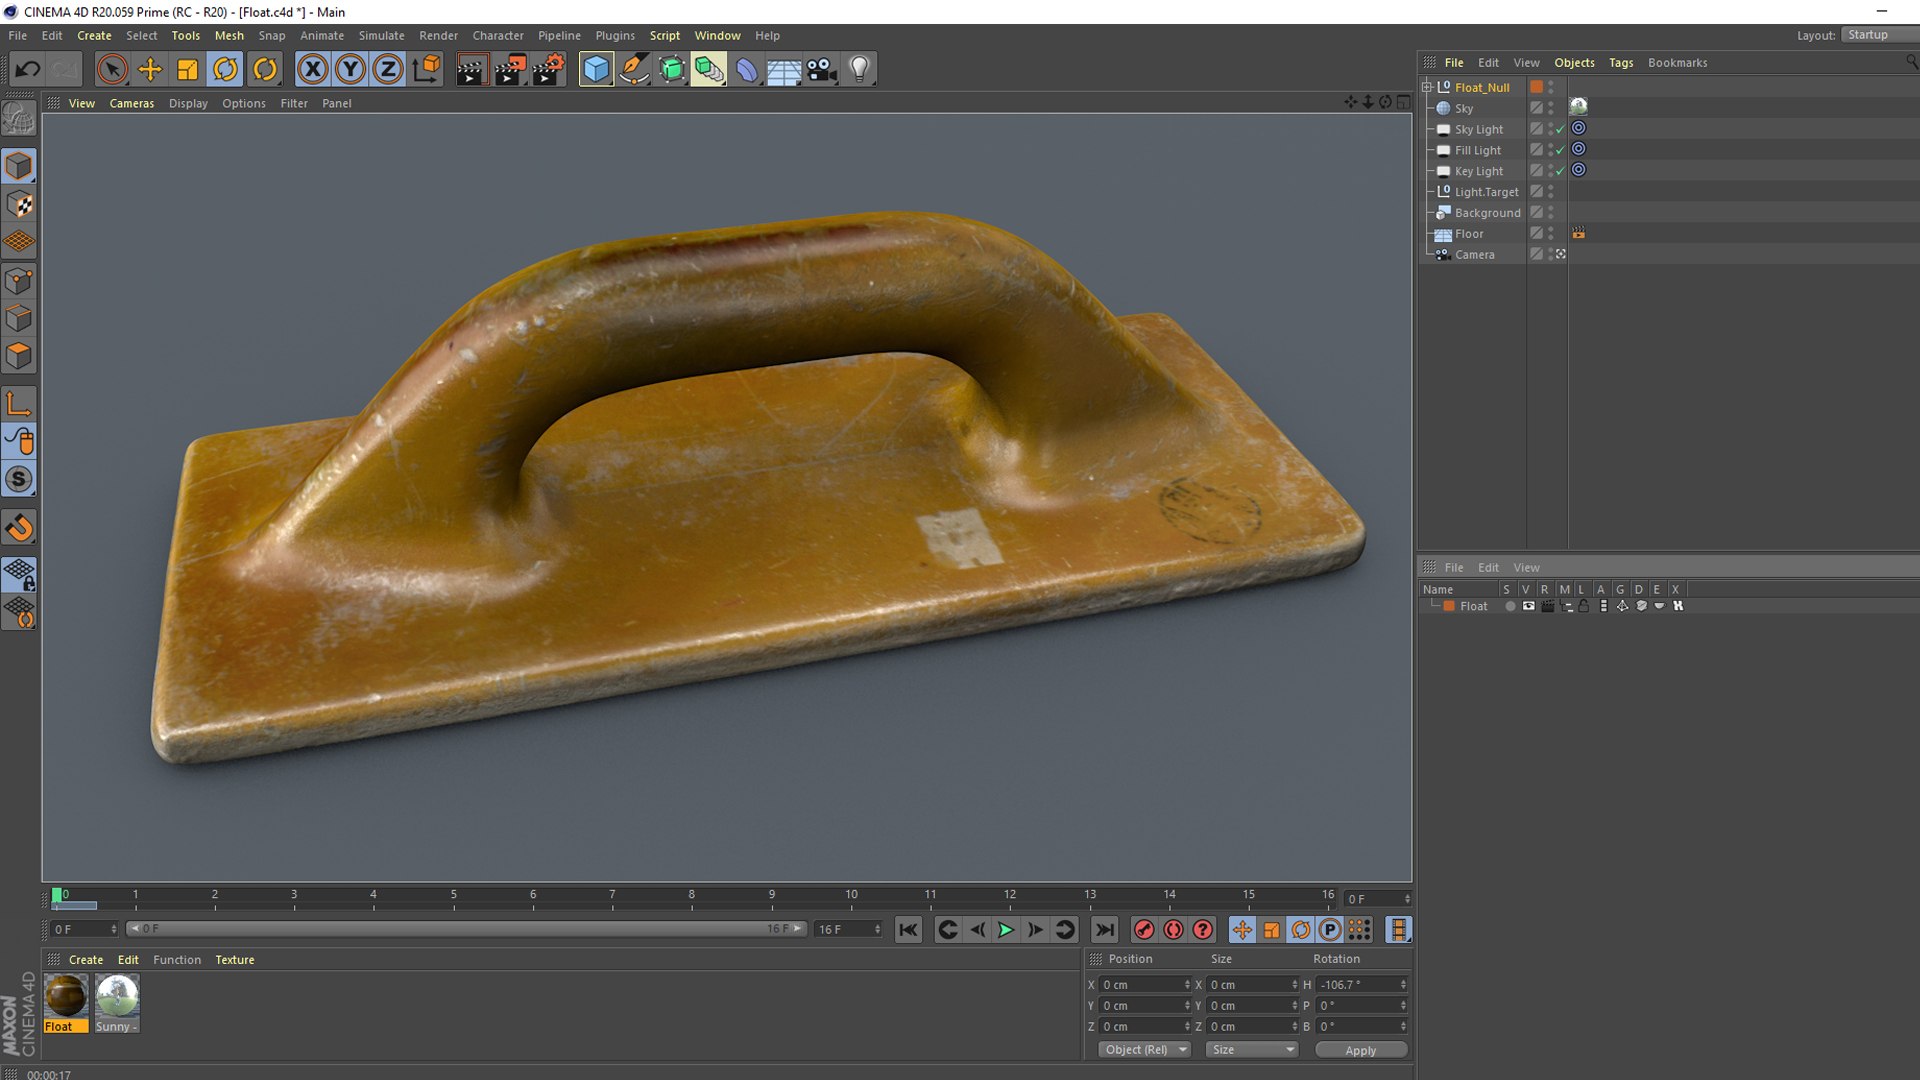Toggle Fill Light enable checkmark
This screenshot has width=1920, height=1080.
pos(1560,150)
